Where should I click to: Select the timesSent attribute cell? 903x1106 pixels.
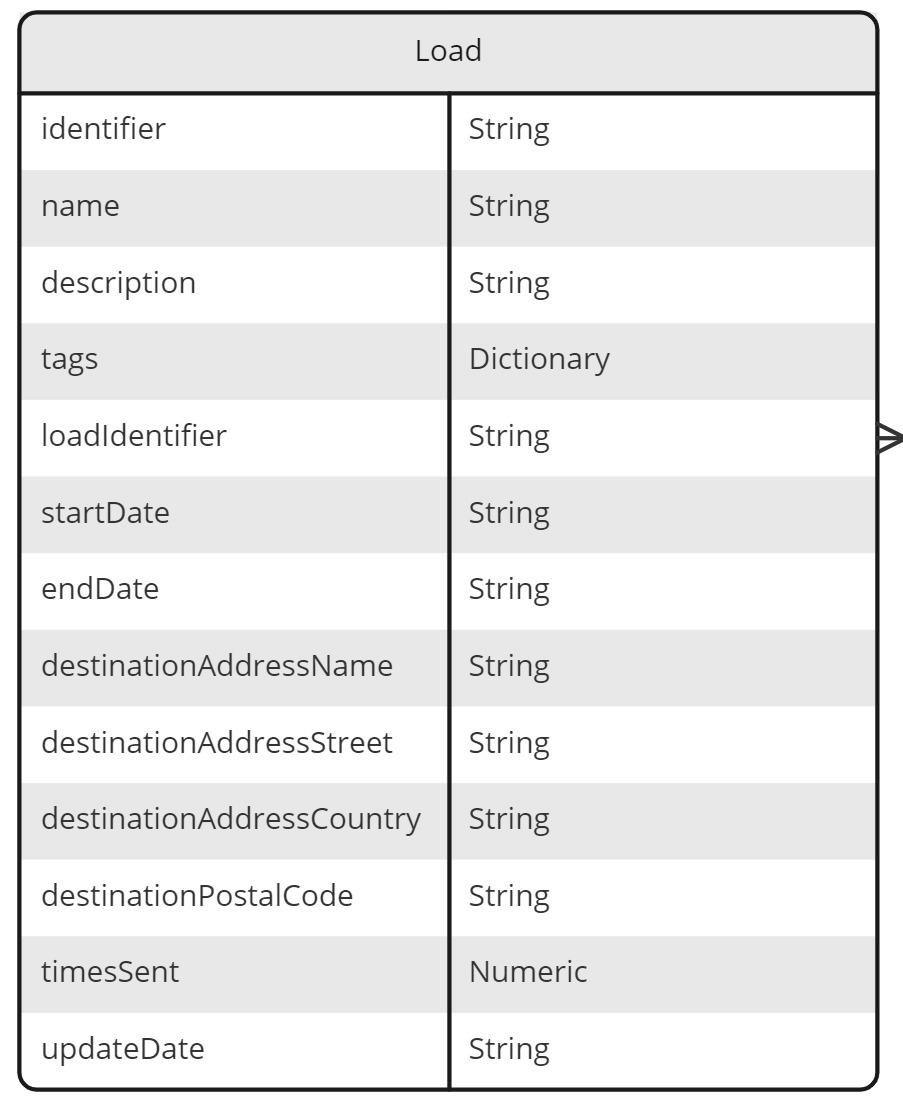pyautogui.click(x=234, y=974)
